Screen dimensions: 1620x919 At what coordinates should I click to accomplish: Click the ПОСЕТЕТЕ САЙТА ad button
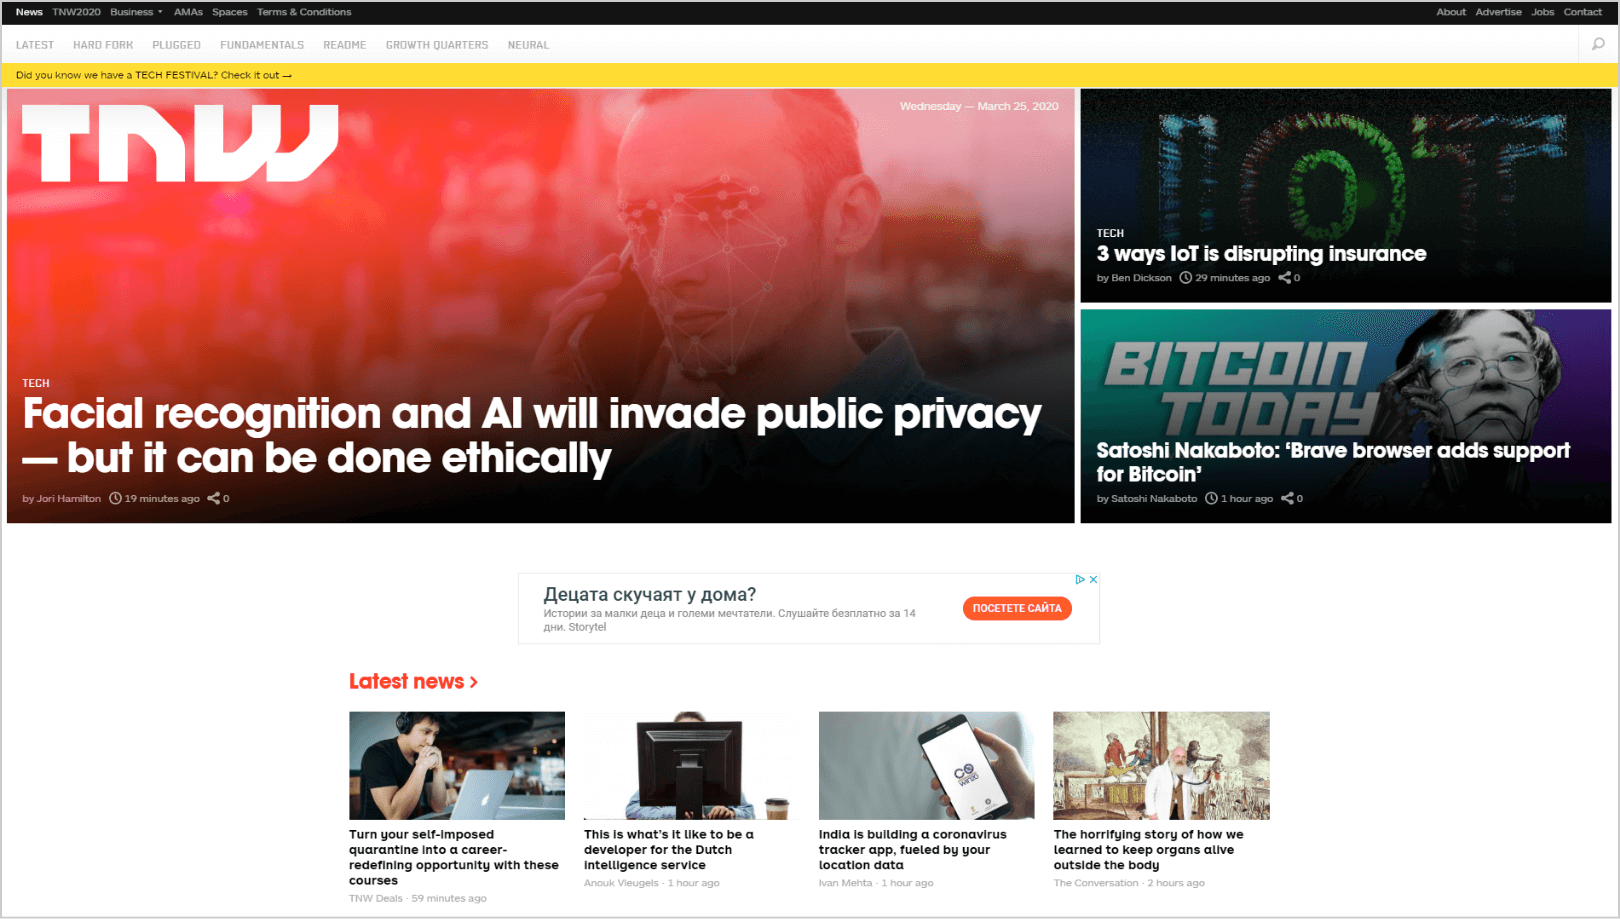(1017, 608)
